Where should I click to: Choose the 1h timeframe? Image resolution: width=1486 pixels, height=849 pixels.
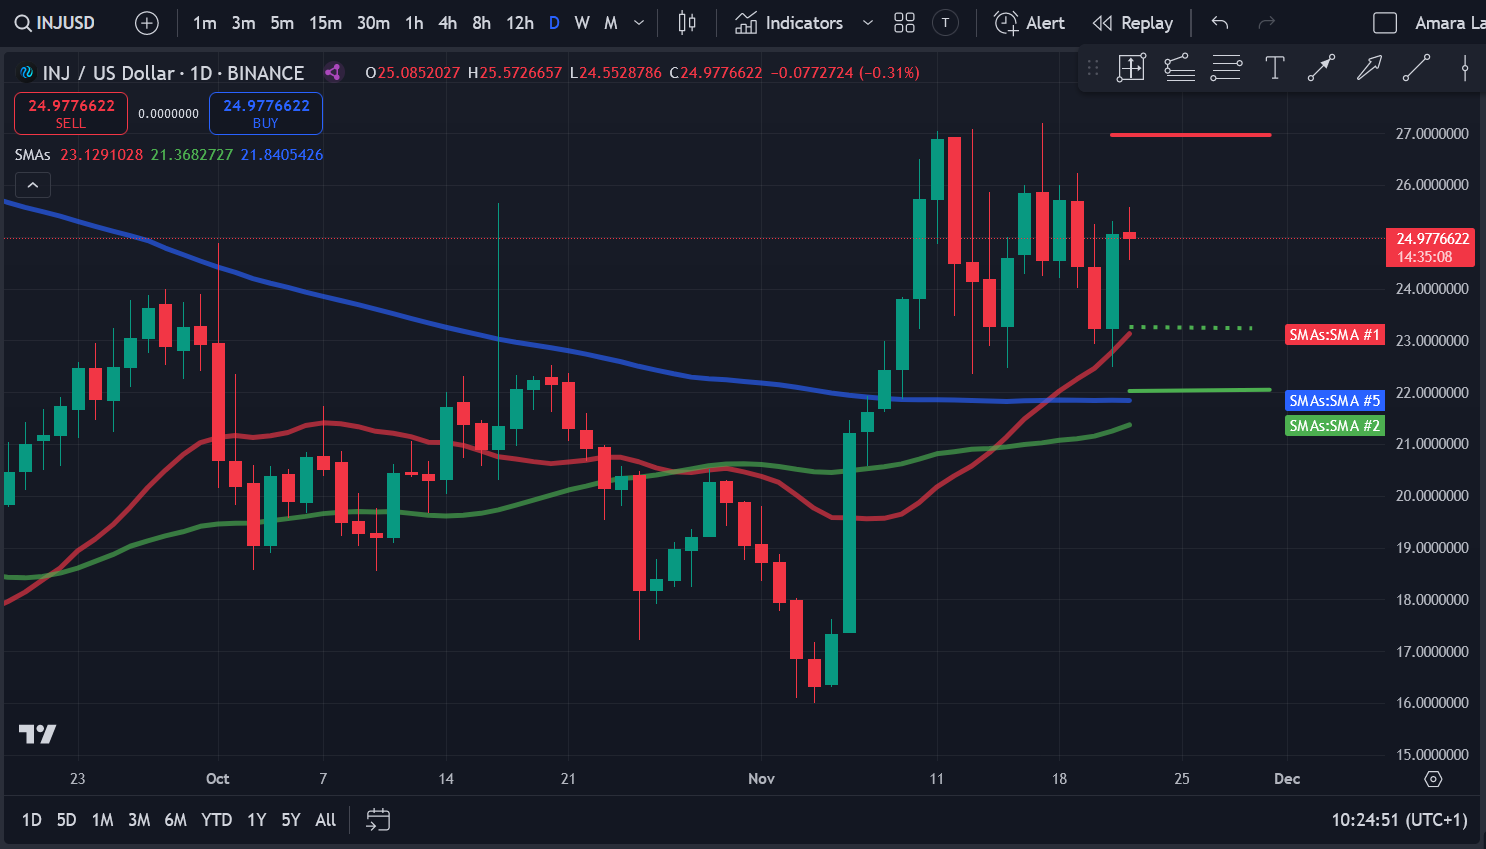tap(414, 23)
